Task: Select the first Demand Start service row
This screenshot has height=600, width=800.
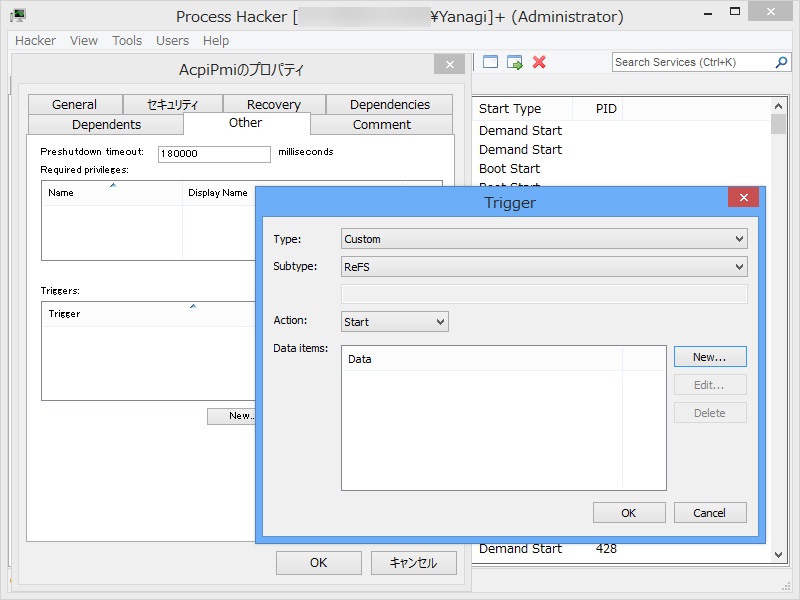Action: [x=622, y=131]
